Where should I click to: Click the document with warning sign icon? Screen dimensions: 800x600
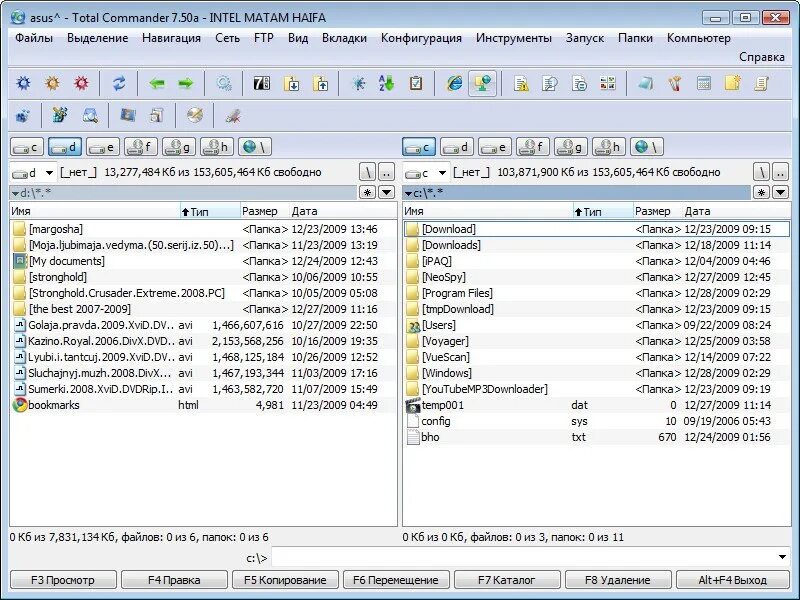(521, 83)
